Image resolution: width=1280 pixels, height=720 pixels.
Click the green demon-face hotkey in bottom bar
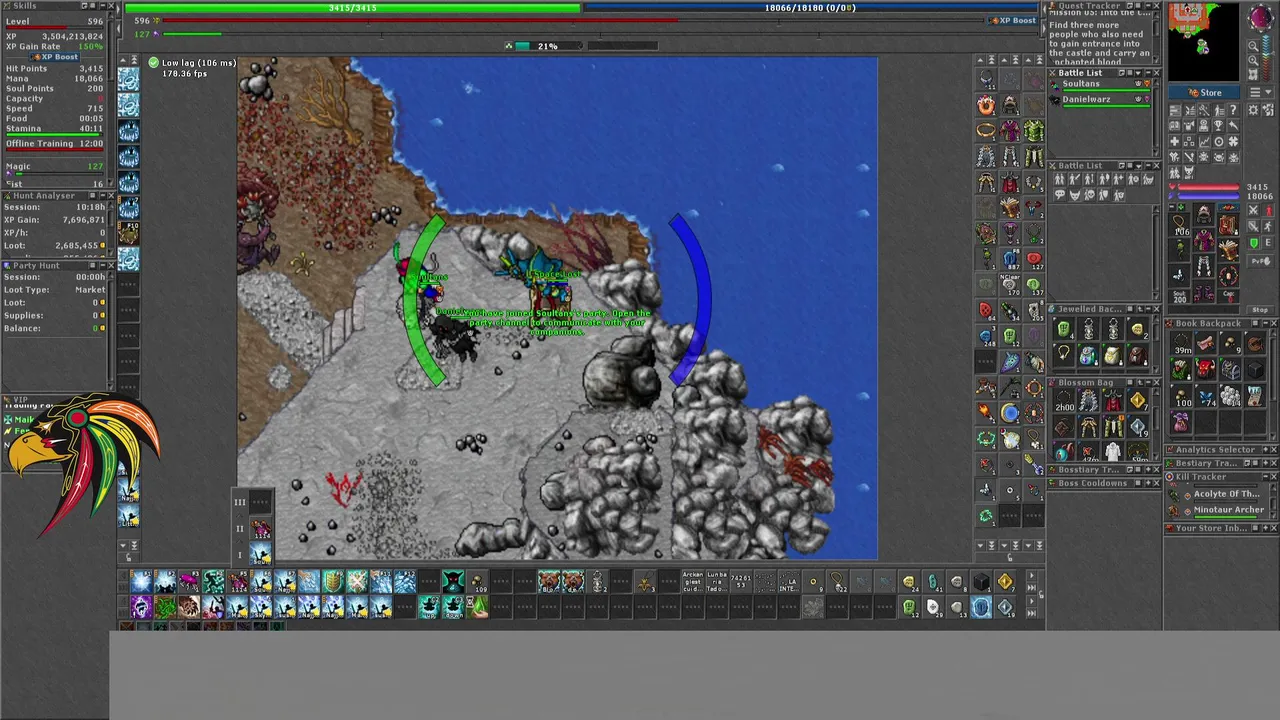pyautogui.click(x=453, y=581)
